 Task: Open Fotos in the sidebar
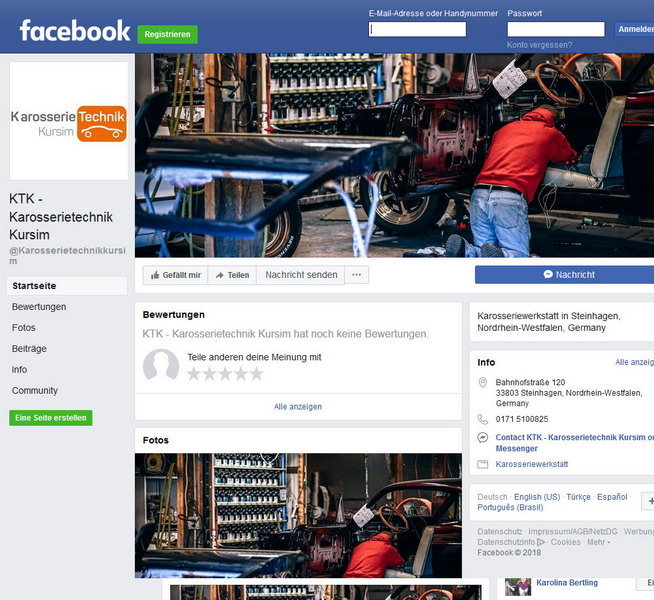click(x=23, y=328)
